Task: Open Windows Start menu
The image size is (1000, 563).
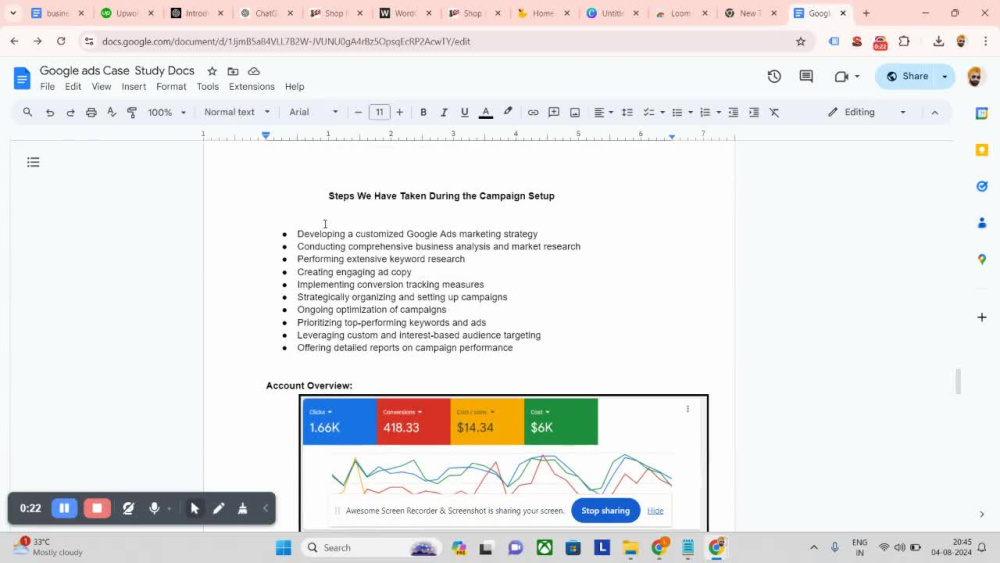Action: click(284, 548)
